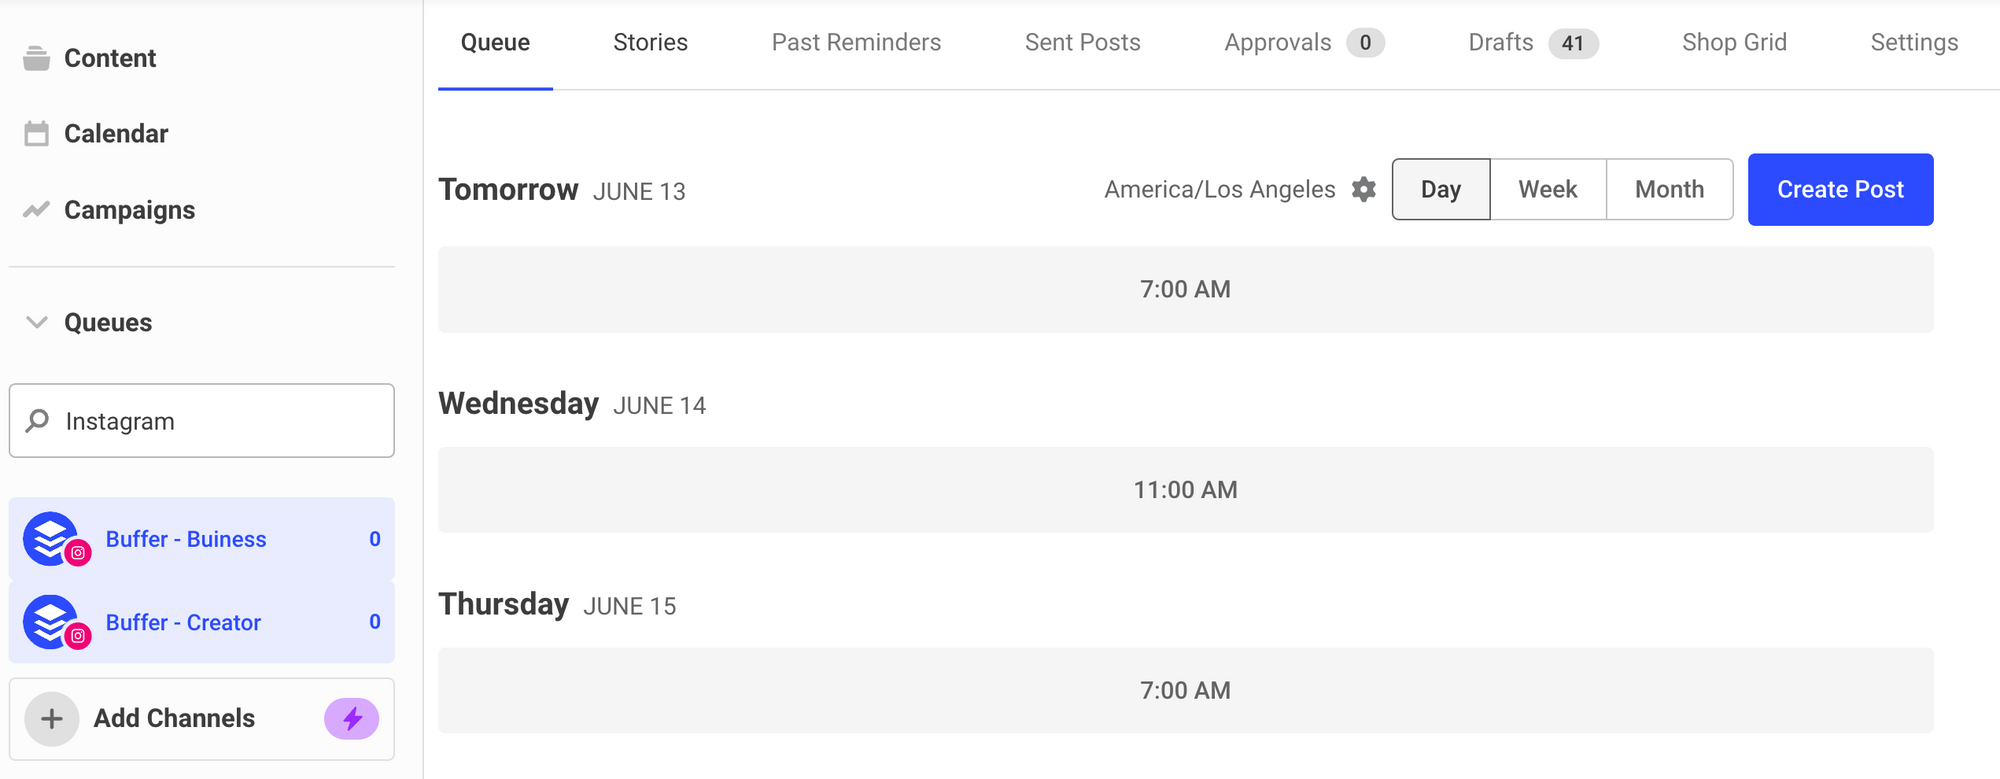
Task: Click the Content stack icon in sidebar
Action: (37, 58)
